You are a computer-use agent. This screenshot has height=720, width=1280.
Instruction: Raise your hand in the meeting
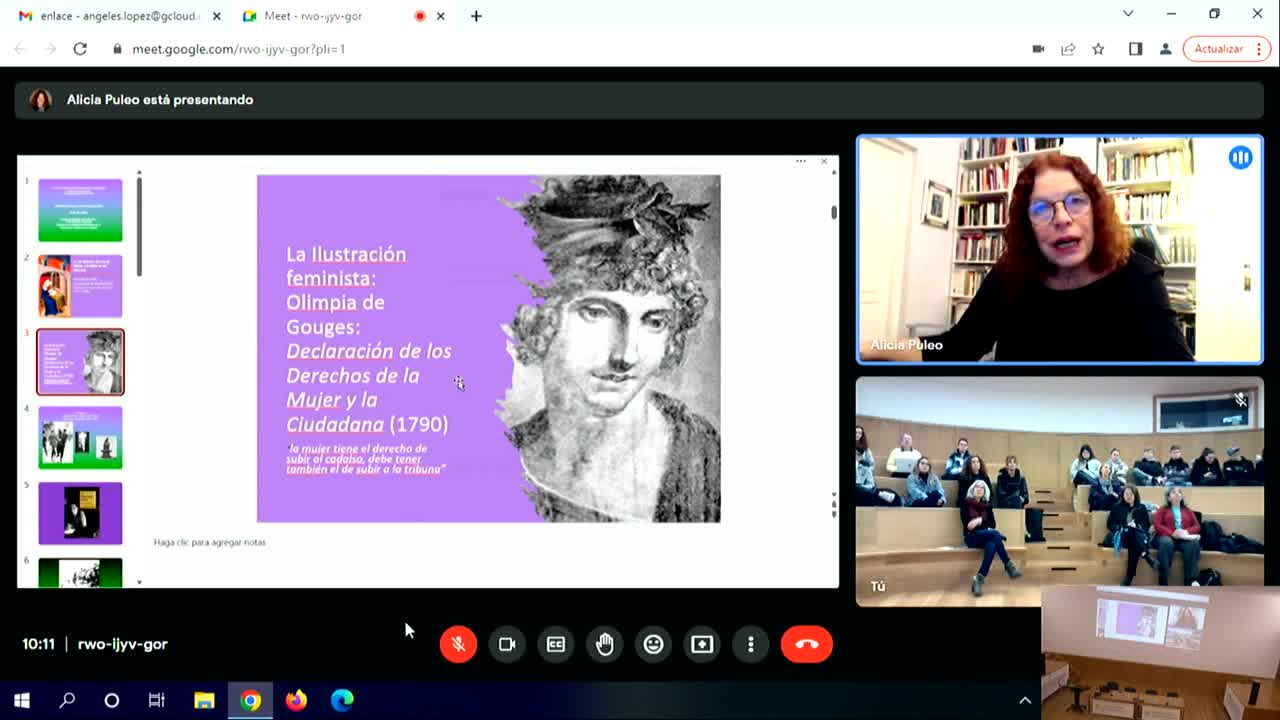(x=605, y=644)
